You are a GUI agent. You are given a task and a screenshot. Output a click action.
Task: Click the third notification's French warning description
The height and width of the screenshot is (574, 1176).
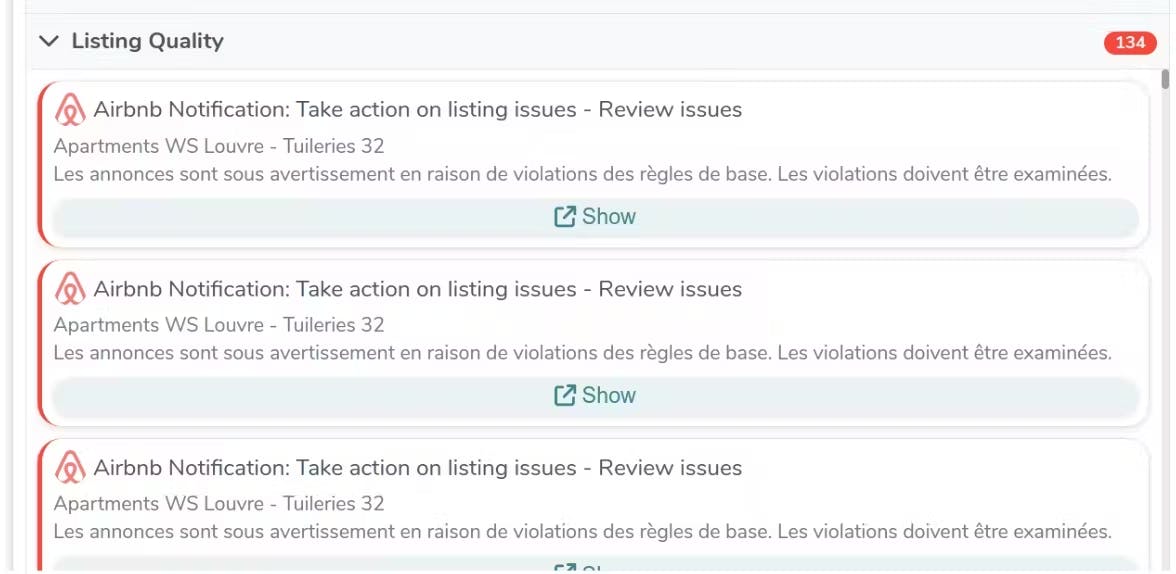[x=582, y=531]
